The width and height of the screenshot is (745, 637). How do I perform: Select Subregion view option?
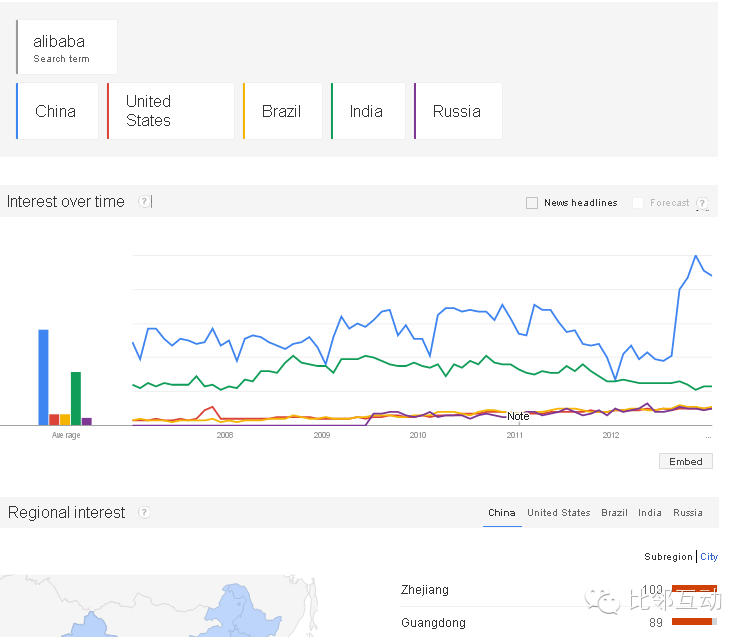pos(668,557)
